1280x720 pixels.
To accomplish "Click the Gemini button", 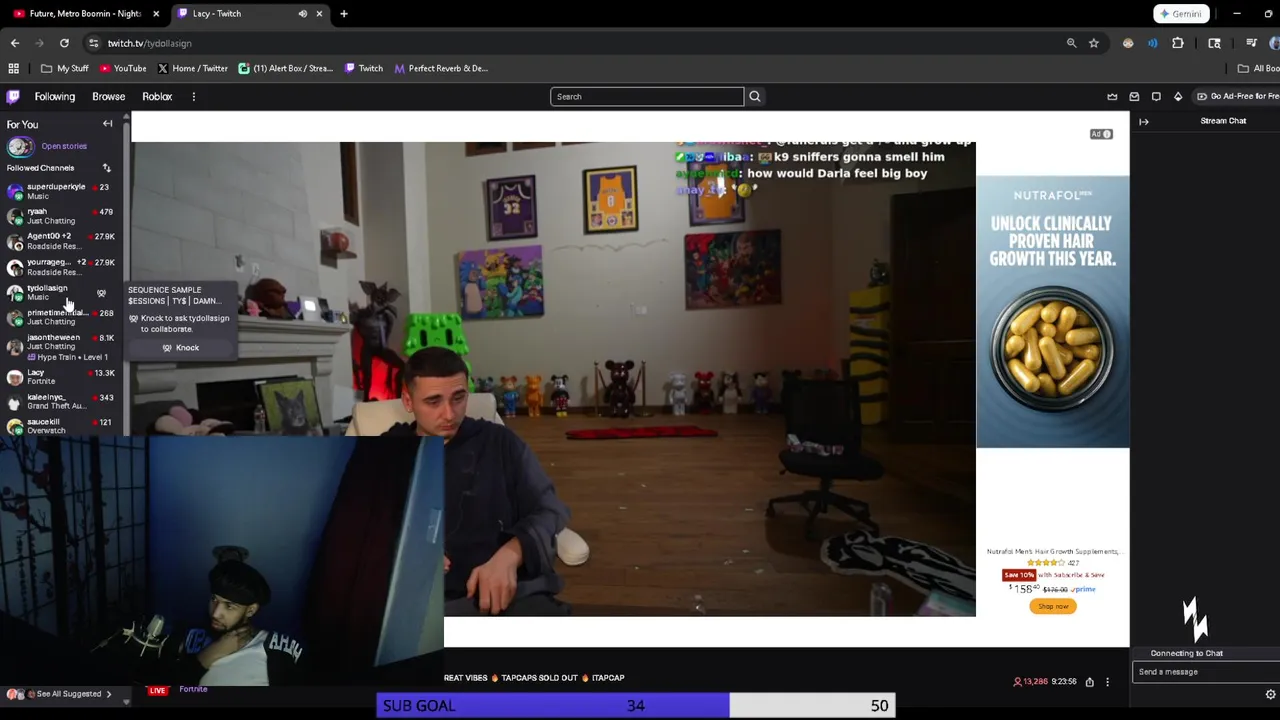I will point(1181,14).
